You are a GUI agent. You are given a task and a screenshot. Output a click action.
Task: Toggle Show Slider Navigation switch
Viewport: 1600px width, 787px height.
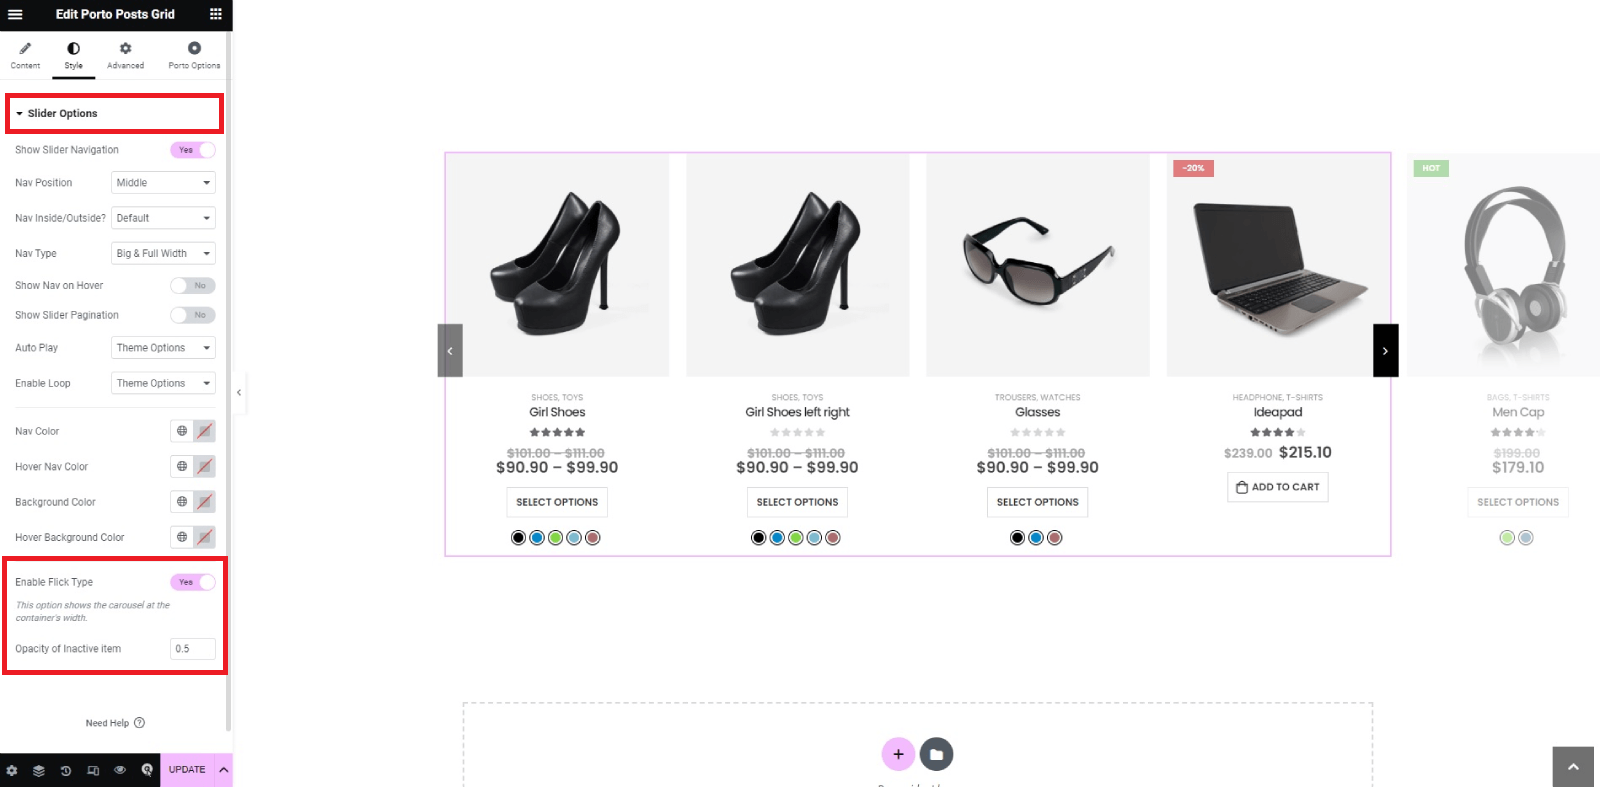pos(193,150)
